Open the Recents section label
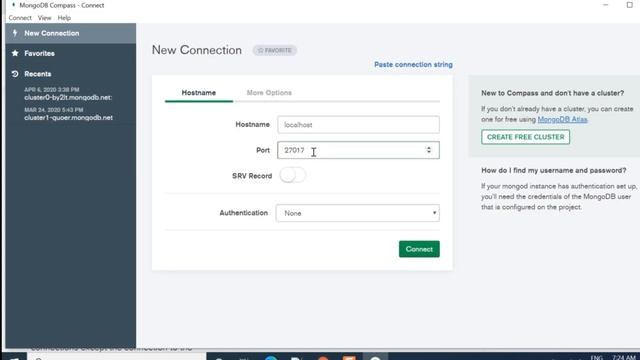 (38, 74)
